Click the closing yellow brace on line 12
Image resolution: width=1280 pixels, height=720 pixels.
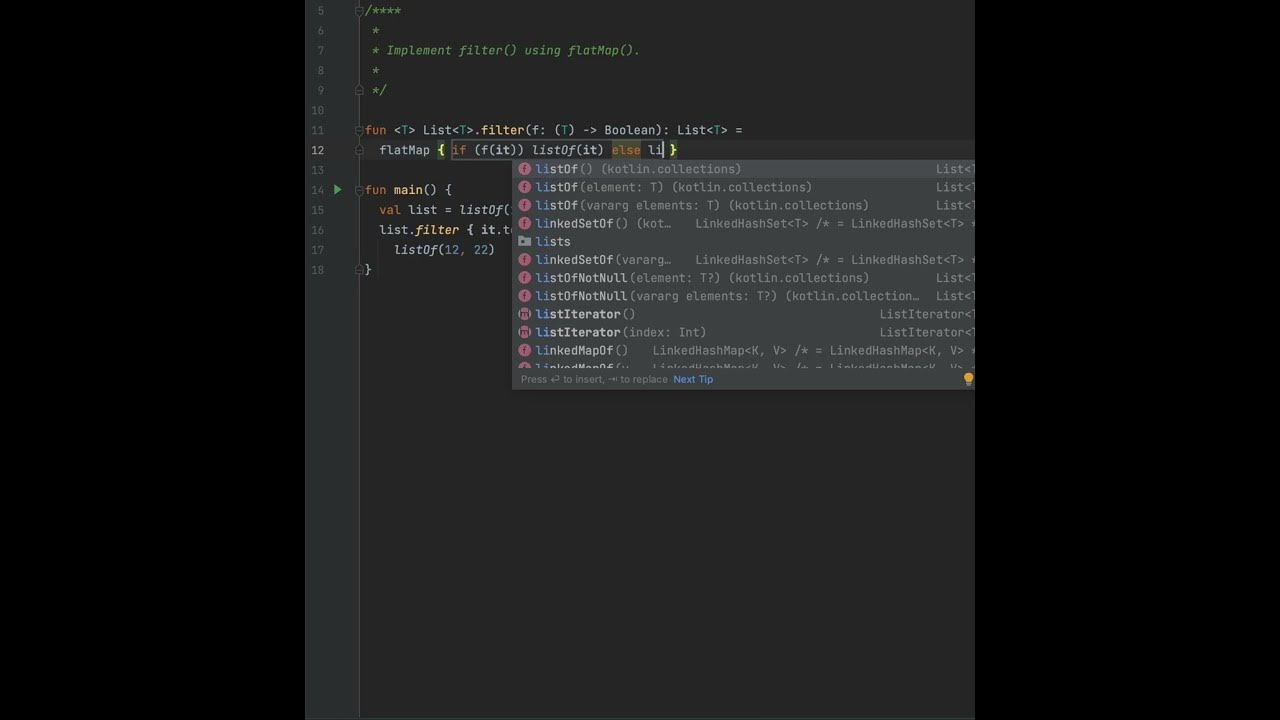coord(674,150)
